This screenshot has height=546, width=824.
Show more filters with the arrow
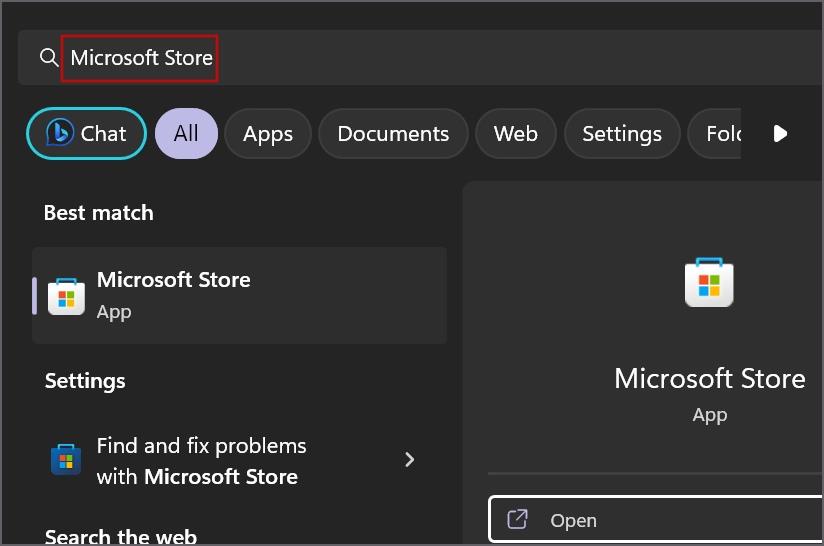[x=780, y=133]
